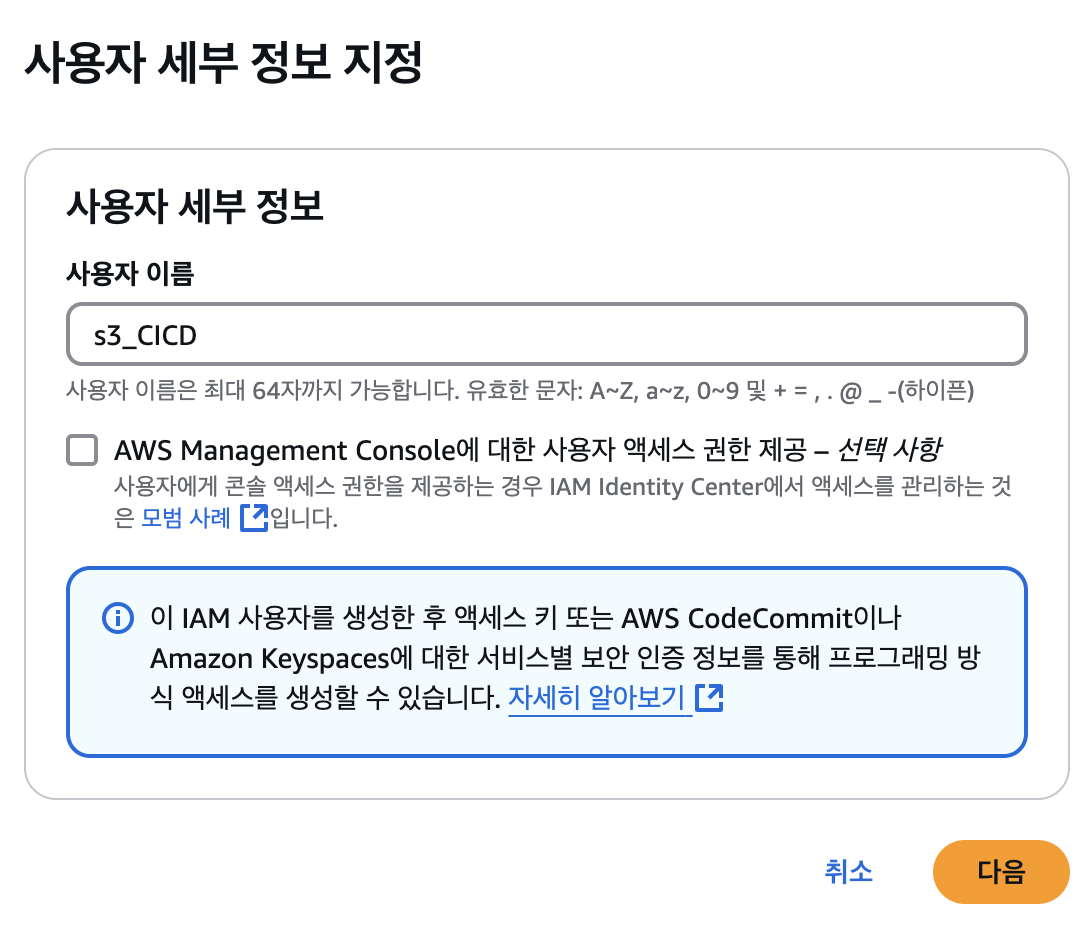Click the 취소 button
Viewport: 1088px width, 926px height.
tap(848, 871)
